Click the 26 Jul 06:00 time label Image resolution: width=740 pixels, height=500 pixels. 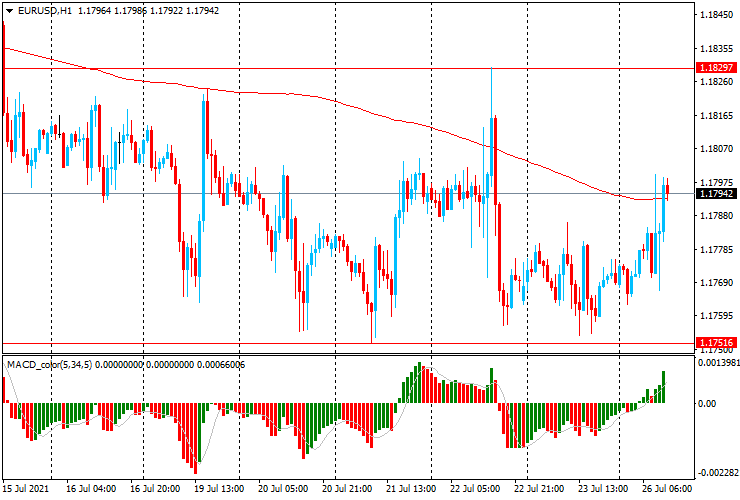[667, 489]
